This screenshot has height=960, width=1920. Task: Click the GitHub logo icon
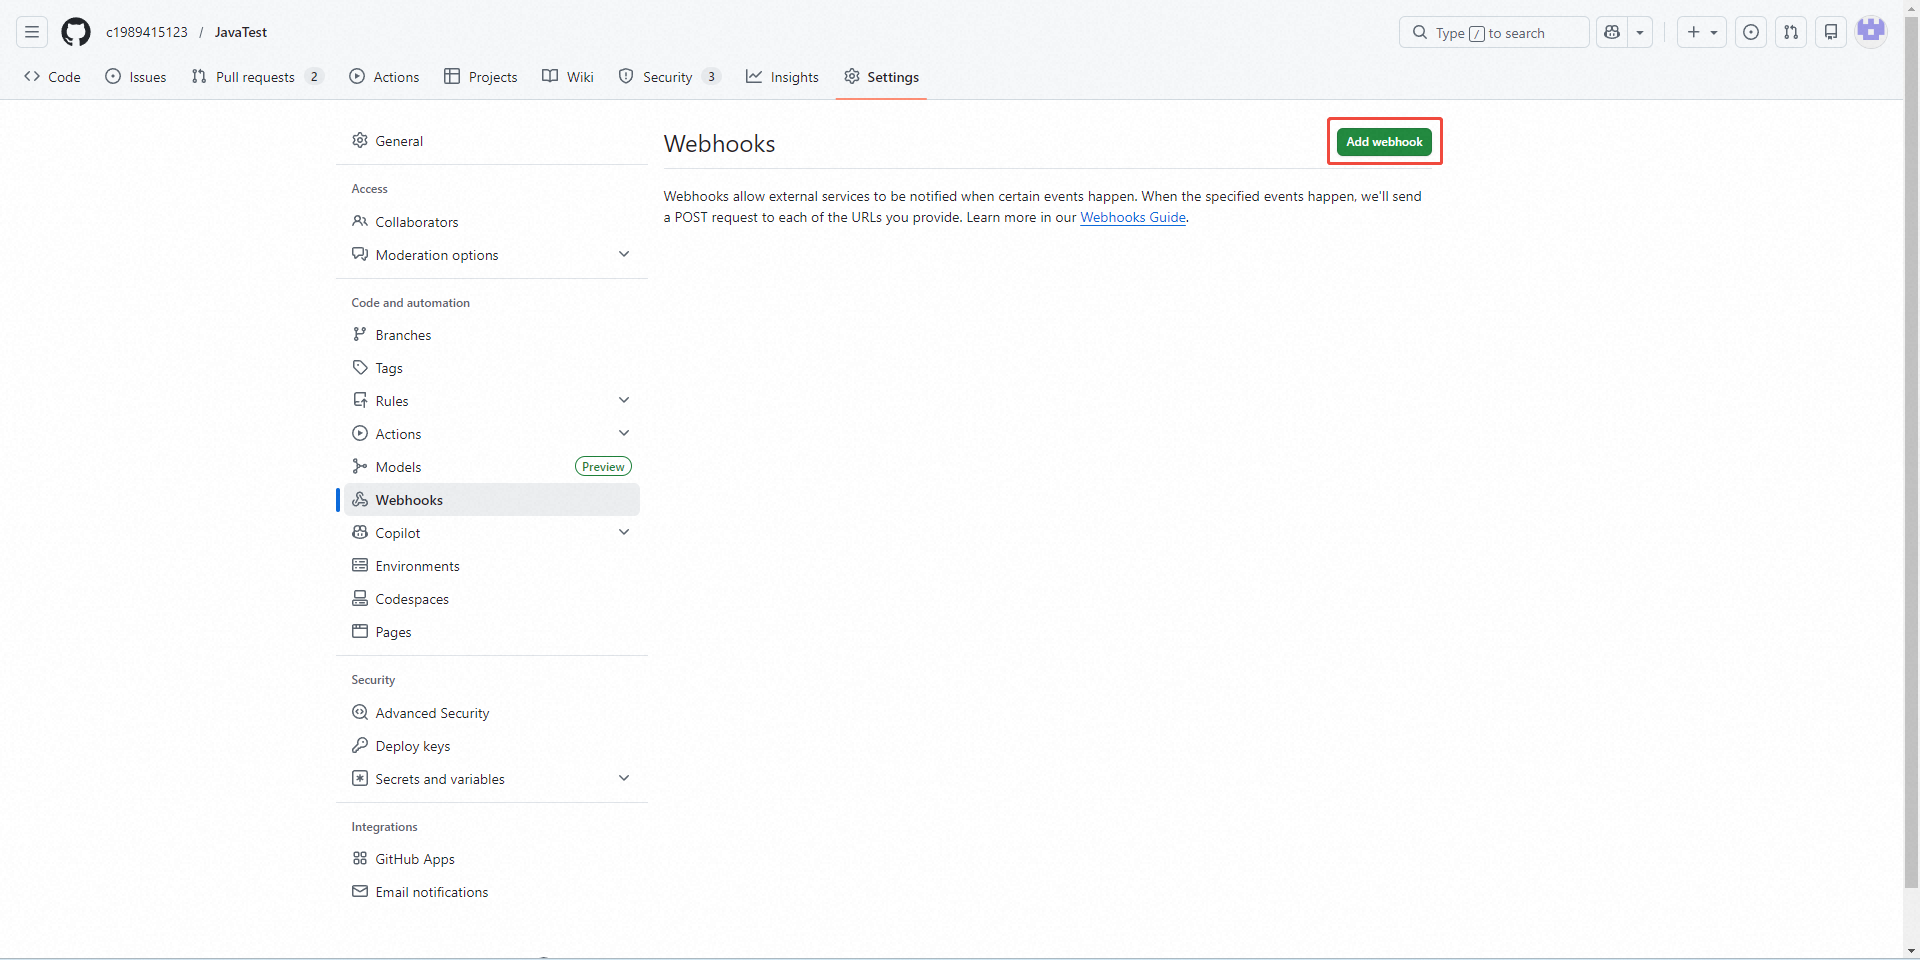[76, 32]
